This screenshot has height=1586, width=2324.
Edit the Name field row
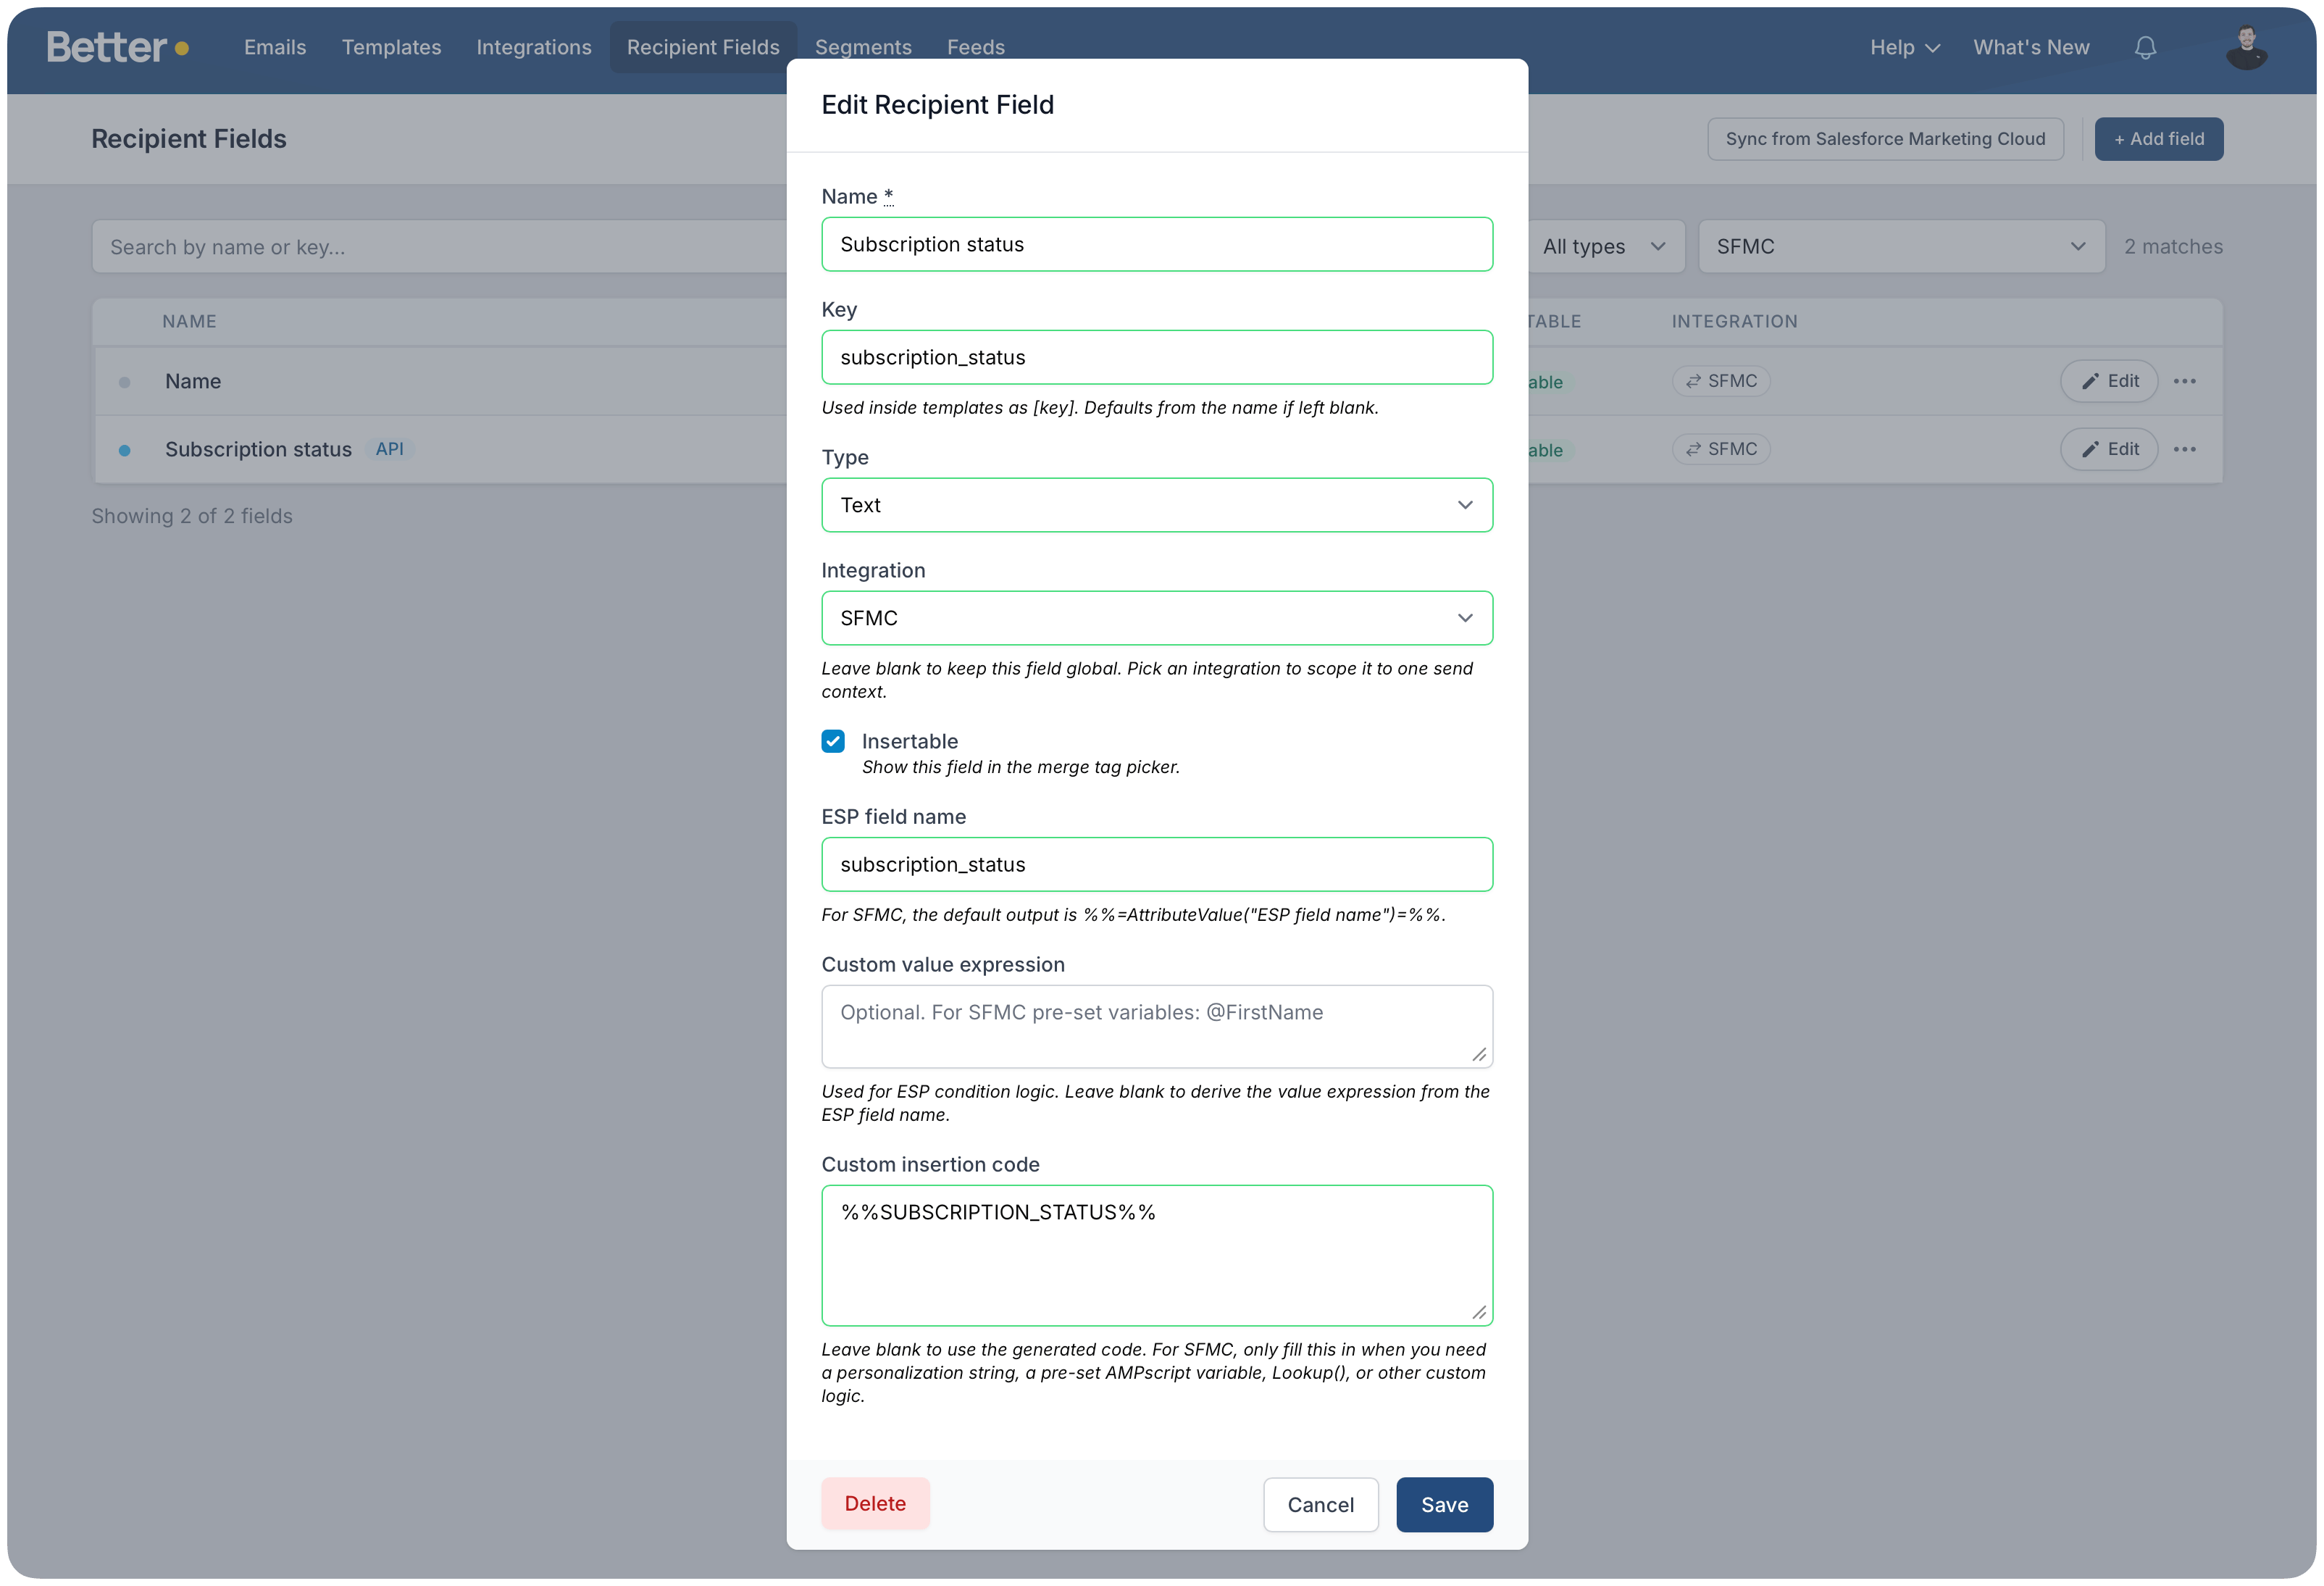tap(2109, 381)
